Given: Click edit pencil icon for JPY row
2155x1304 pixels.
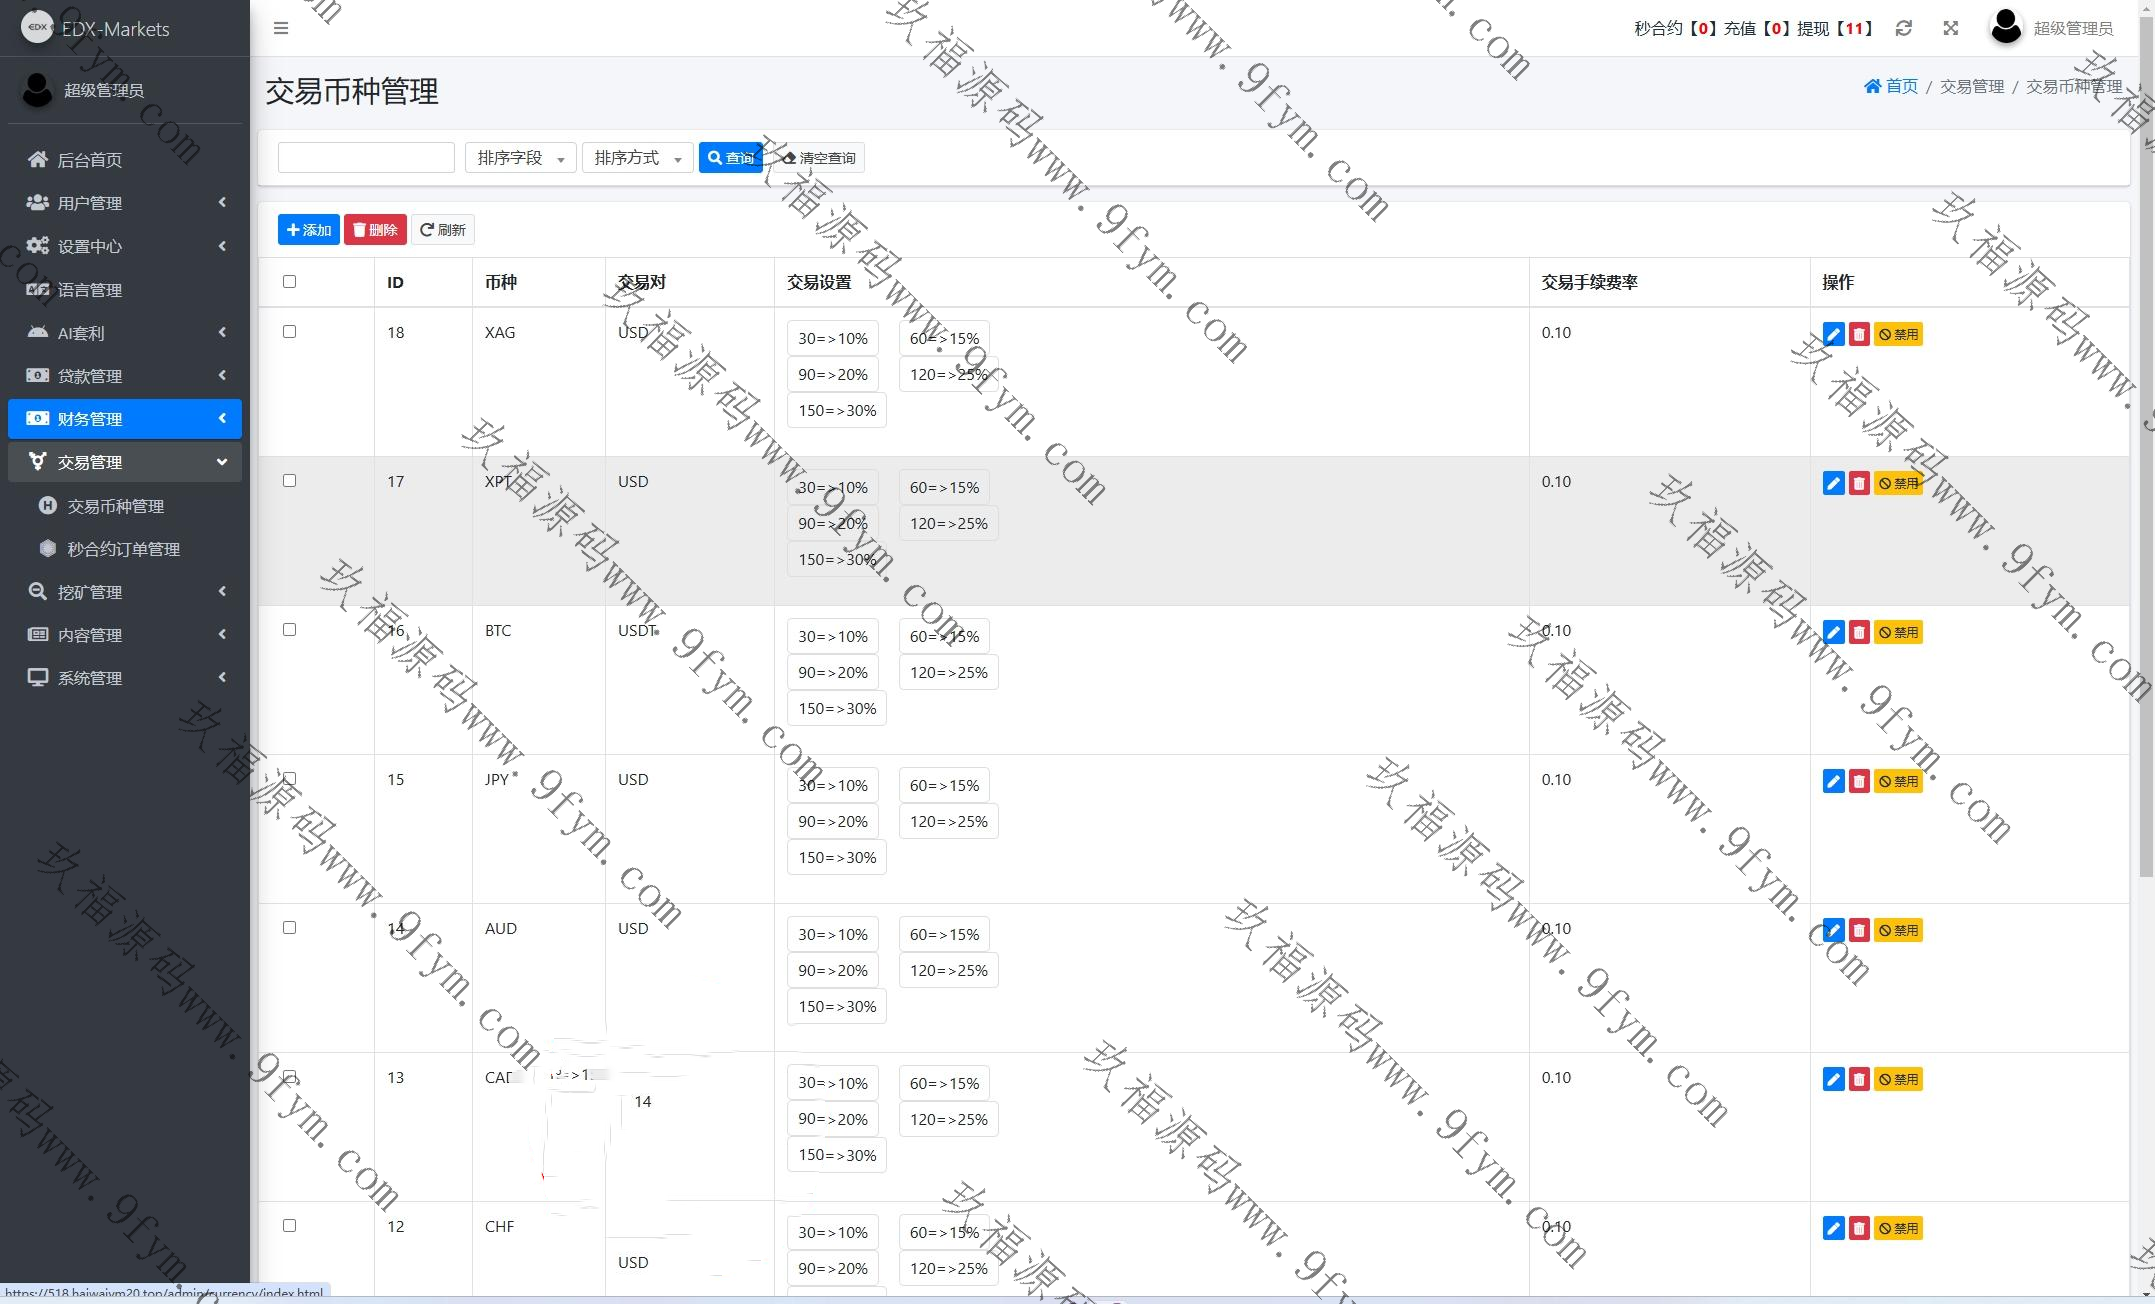Looking at the screenshot, I should click(x=1832, y=782).
